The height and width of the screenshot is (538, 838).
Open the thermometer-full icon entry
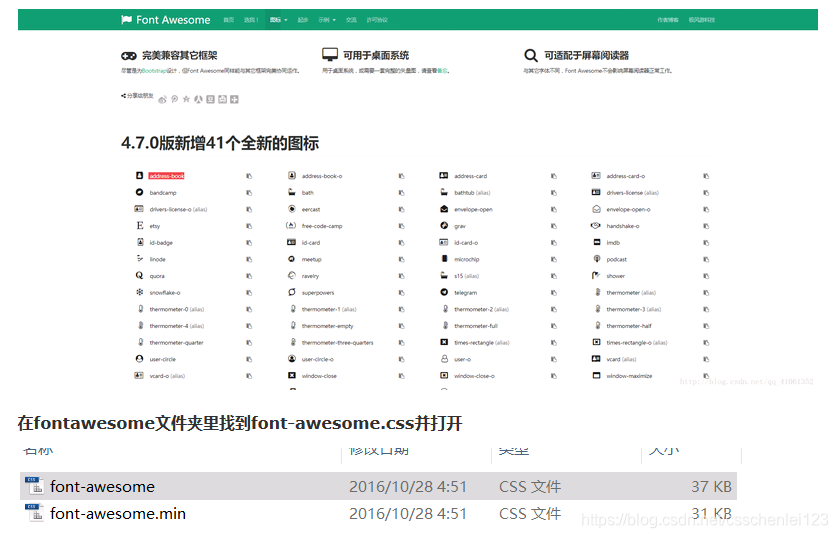tap(470, 326)
